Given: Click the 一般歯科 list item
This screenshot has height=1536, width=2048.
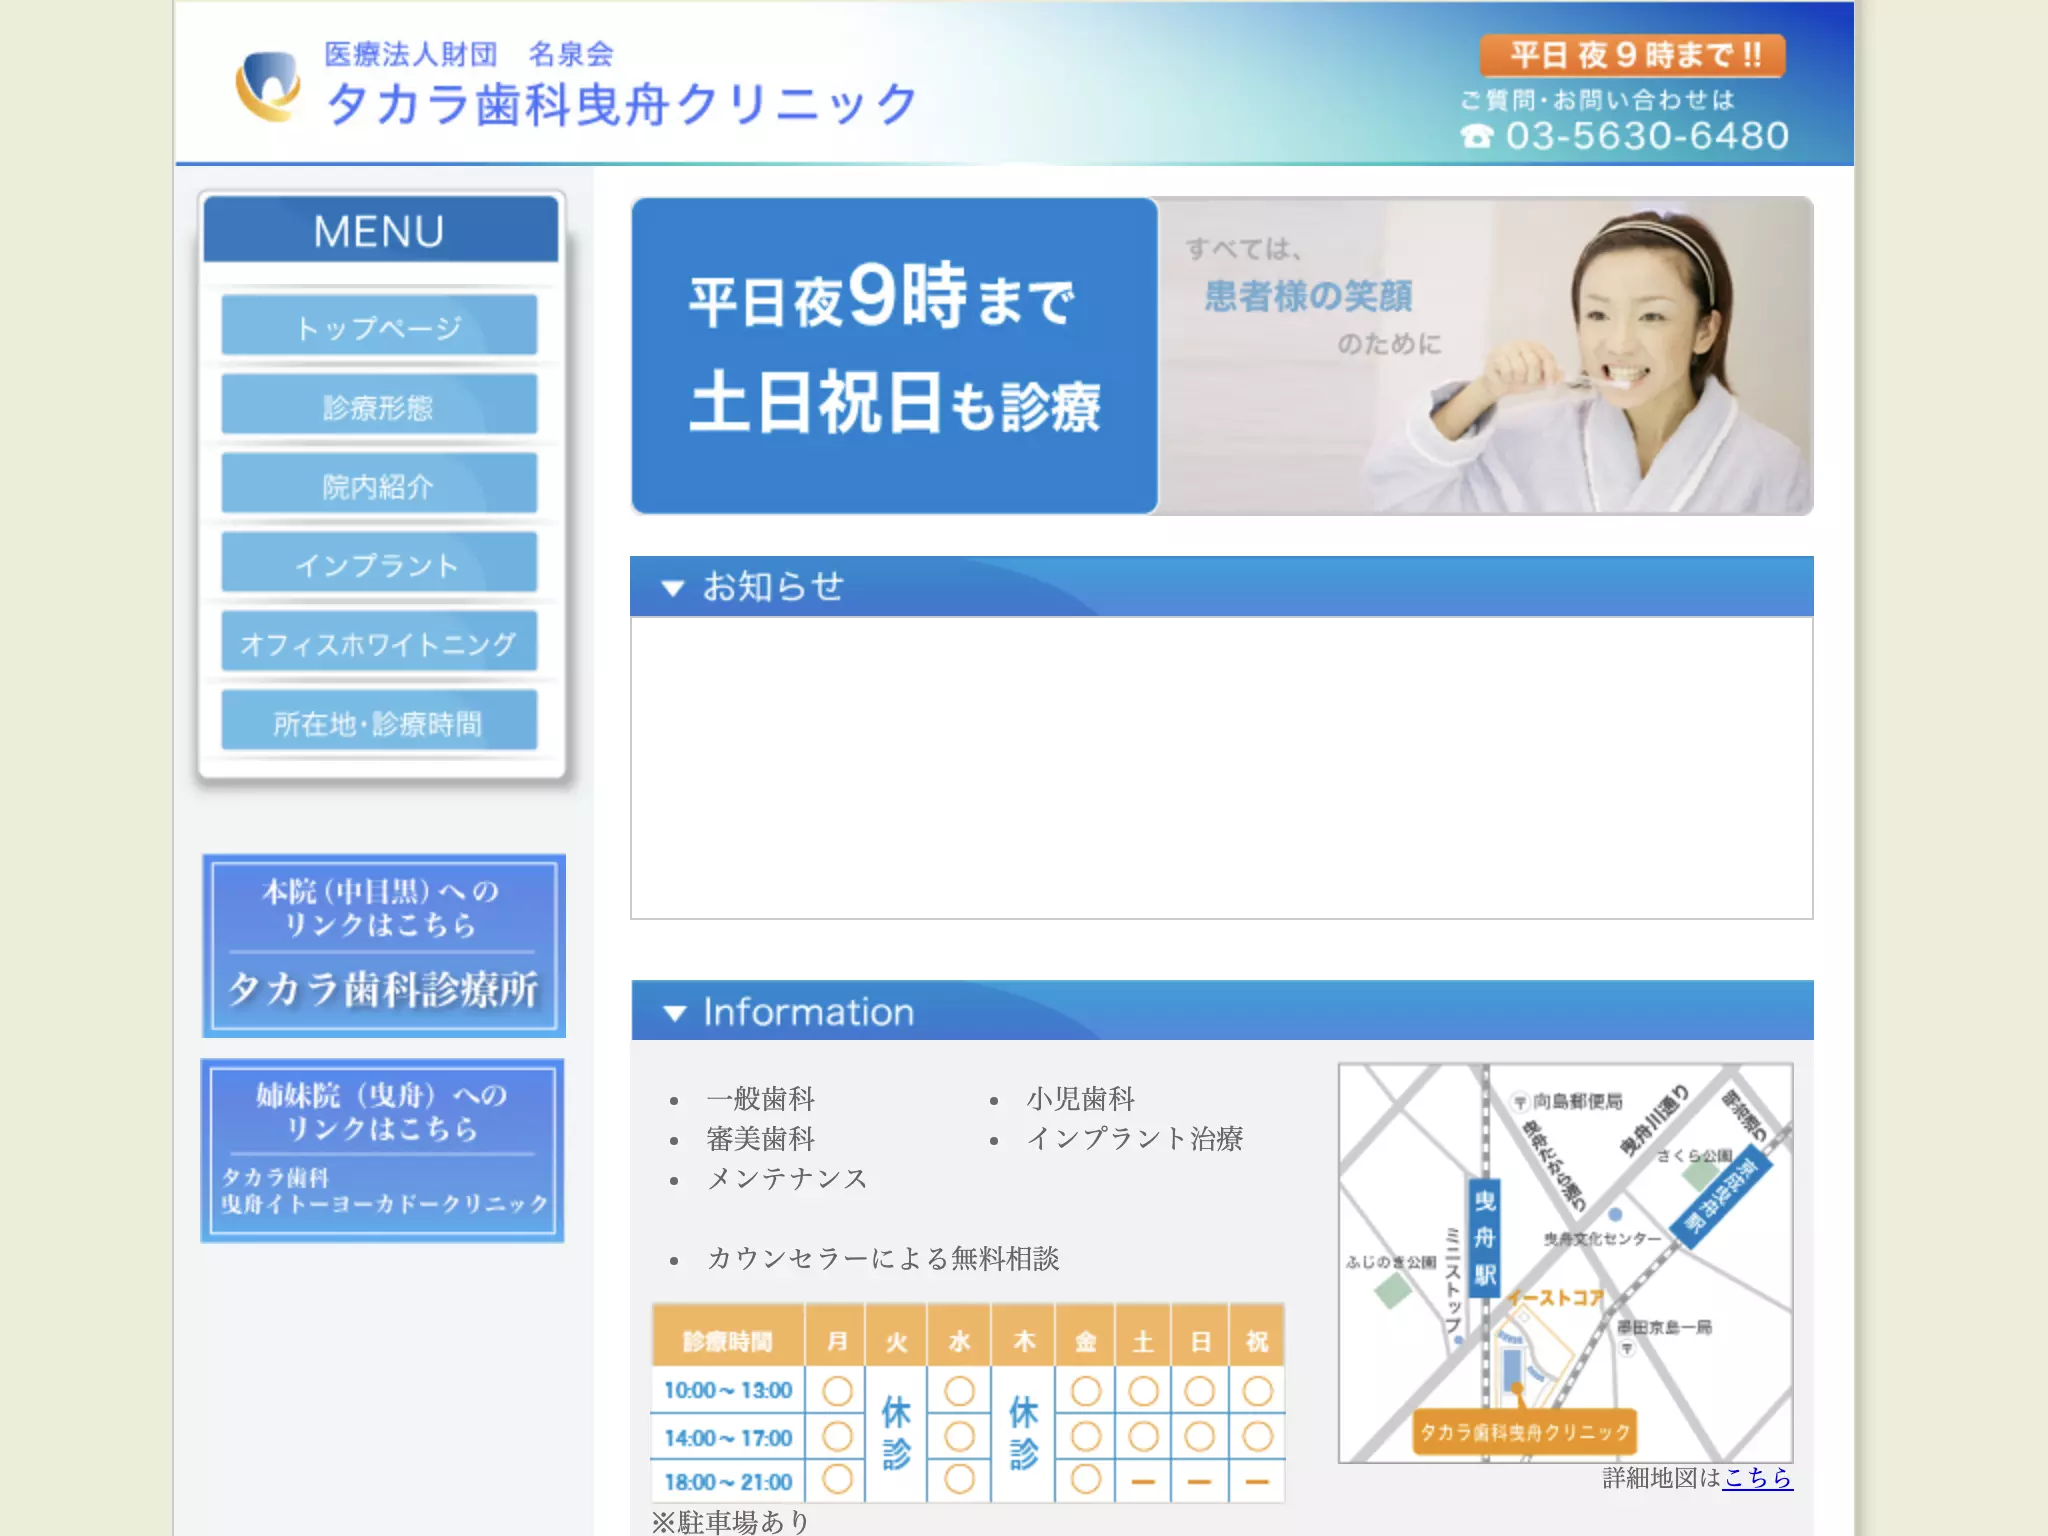Looking at the screenshot, I should (761, 1099).
